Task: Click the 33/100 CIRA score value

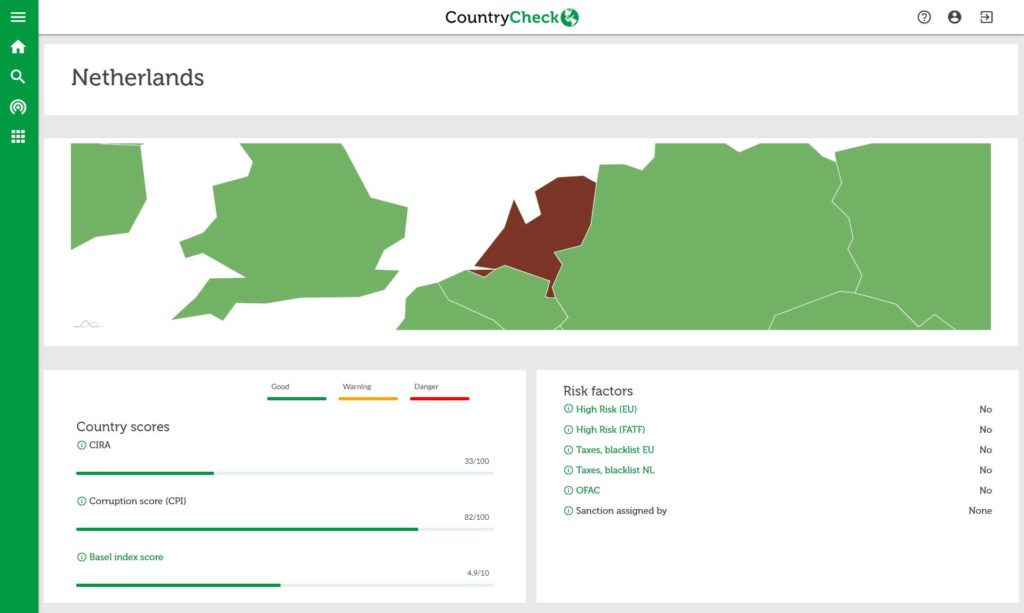Action: click(x=477, y=461)
